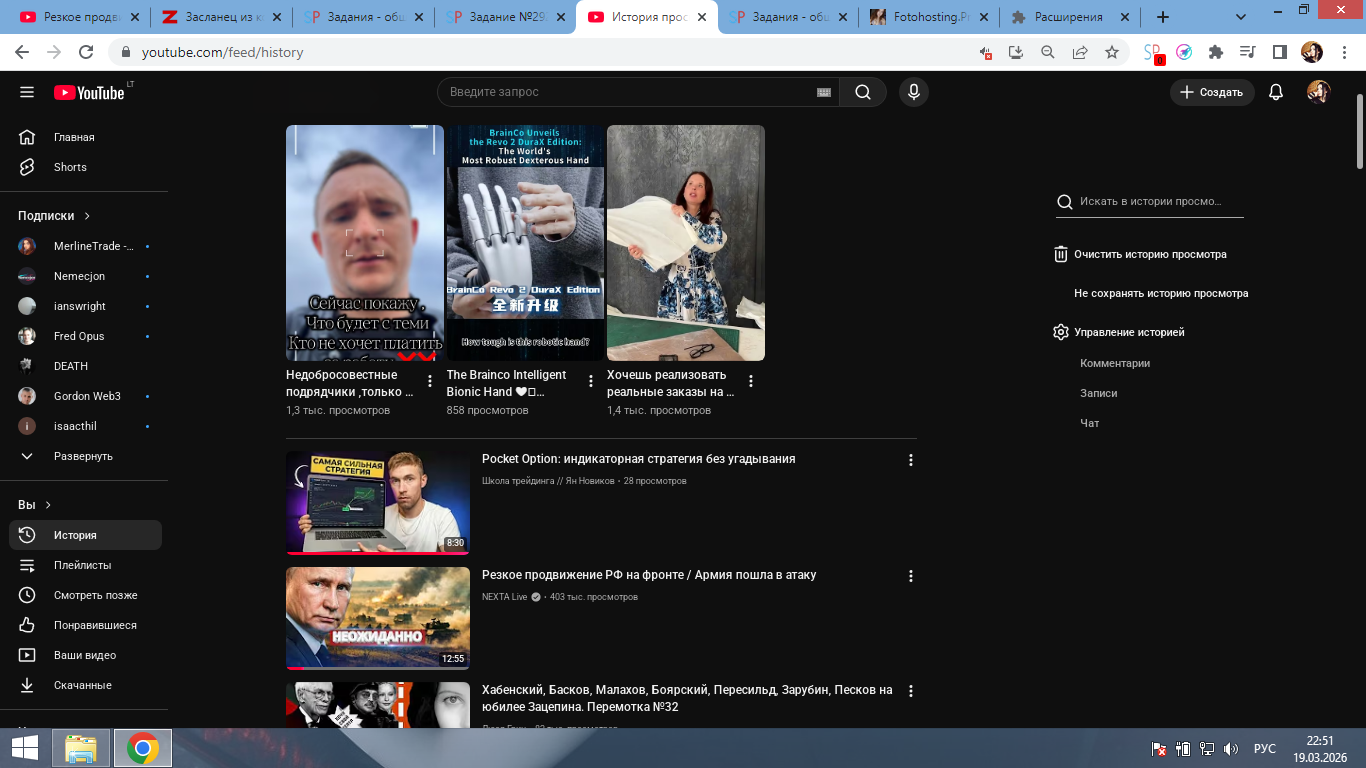Type in 'Искать в истории просмотра' field
The image size is (1366, 768).
click(1158, 201)
